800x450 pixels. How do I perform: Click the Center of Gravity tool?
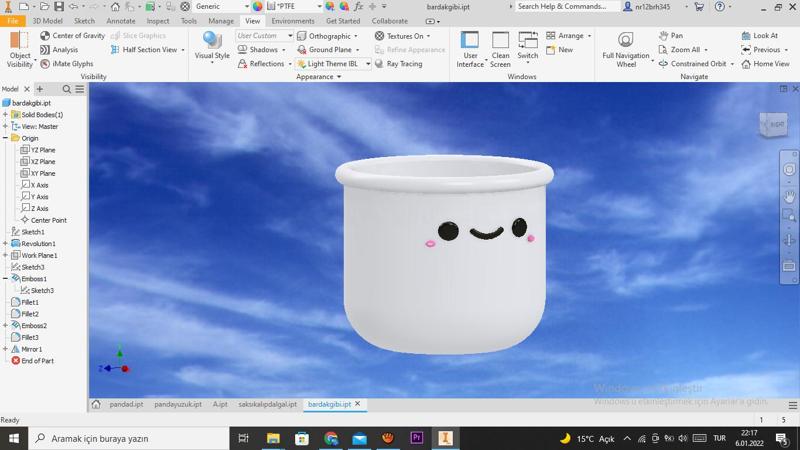click(x=72, y=36)
